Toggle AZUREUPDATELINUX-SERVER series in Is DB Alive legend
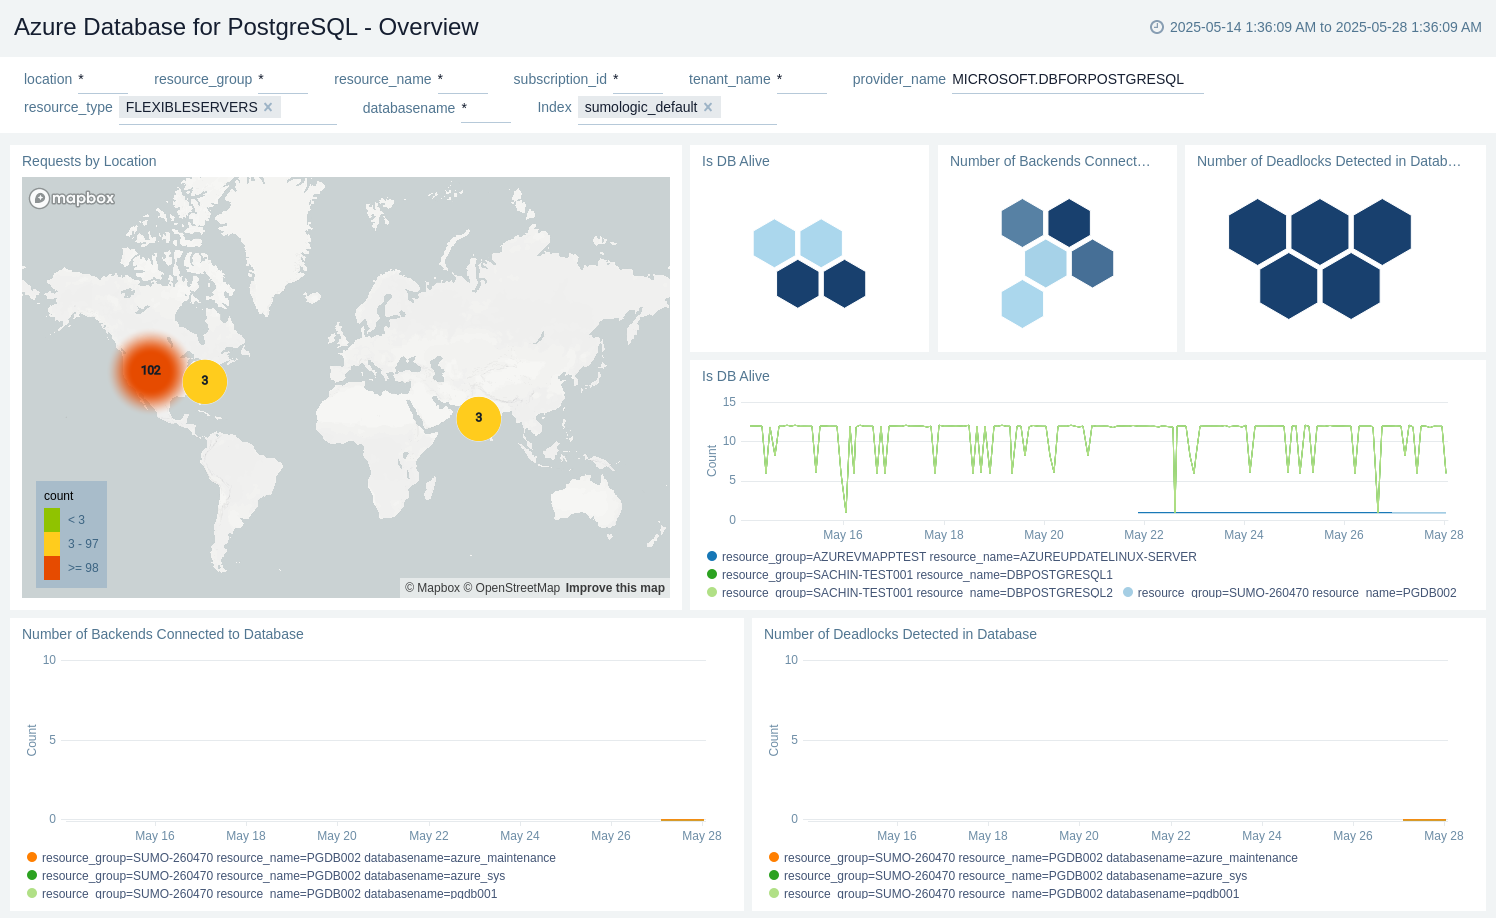The image size is (1496, 918). [952, 557]
